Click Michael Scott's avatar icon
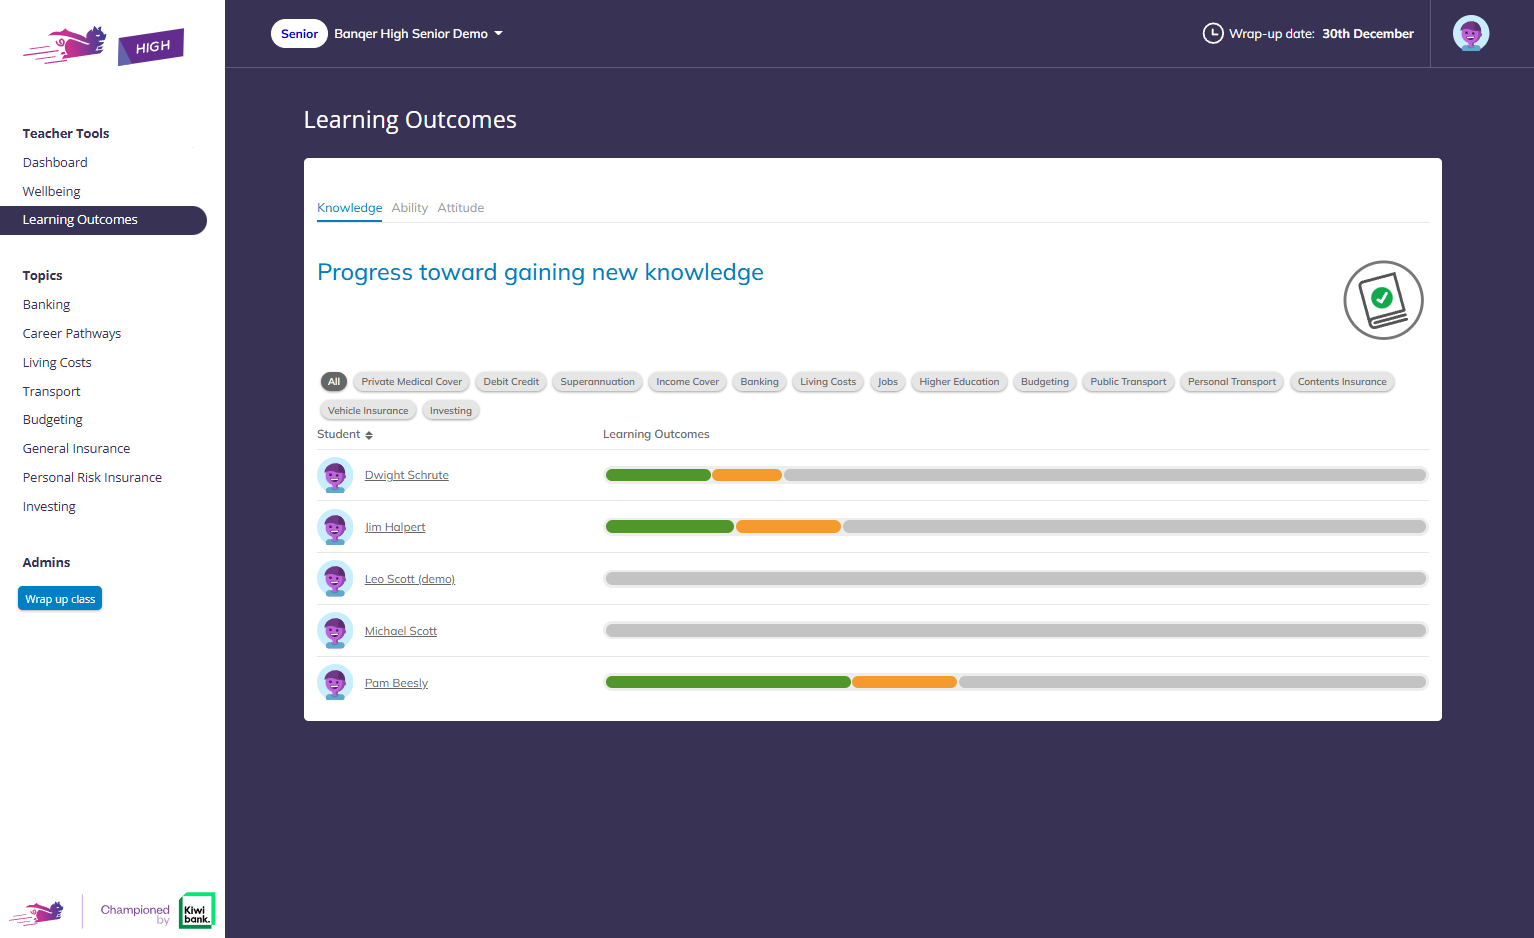 tap(335, 631)
